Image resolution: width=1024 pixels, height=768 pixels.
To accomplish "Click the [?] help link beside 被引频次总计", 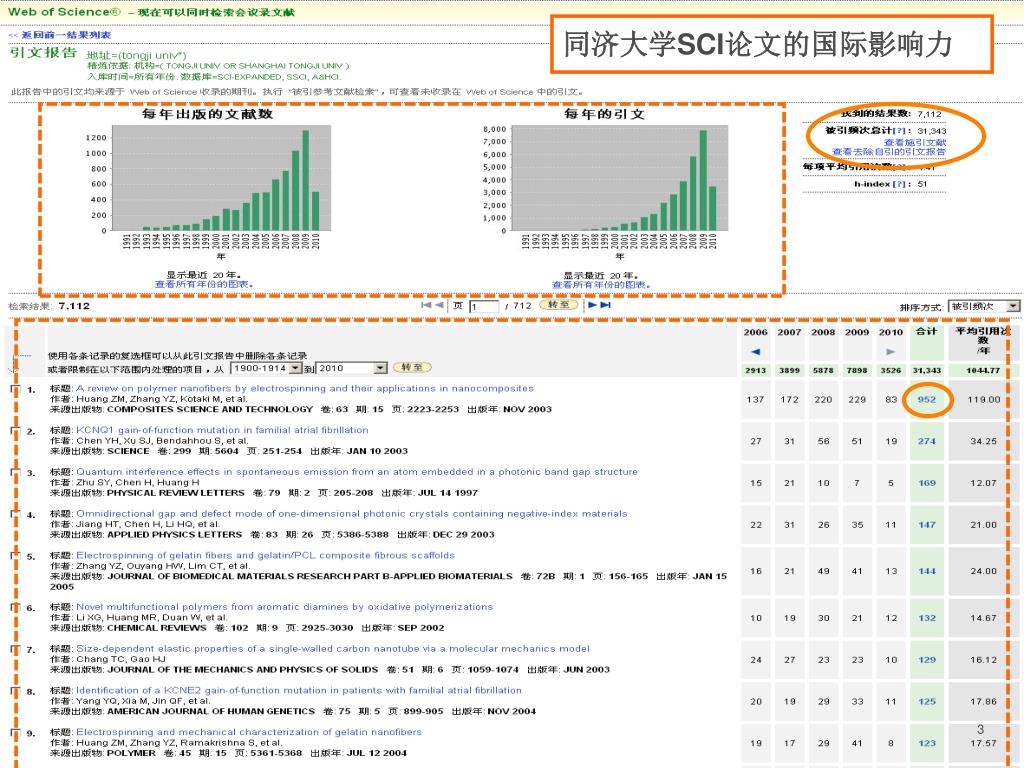I will [x=901, y=131].
